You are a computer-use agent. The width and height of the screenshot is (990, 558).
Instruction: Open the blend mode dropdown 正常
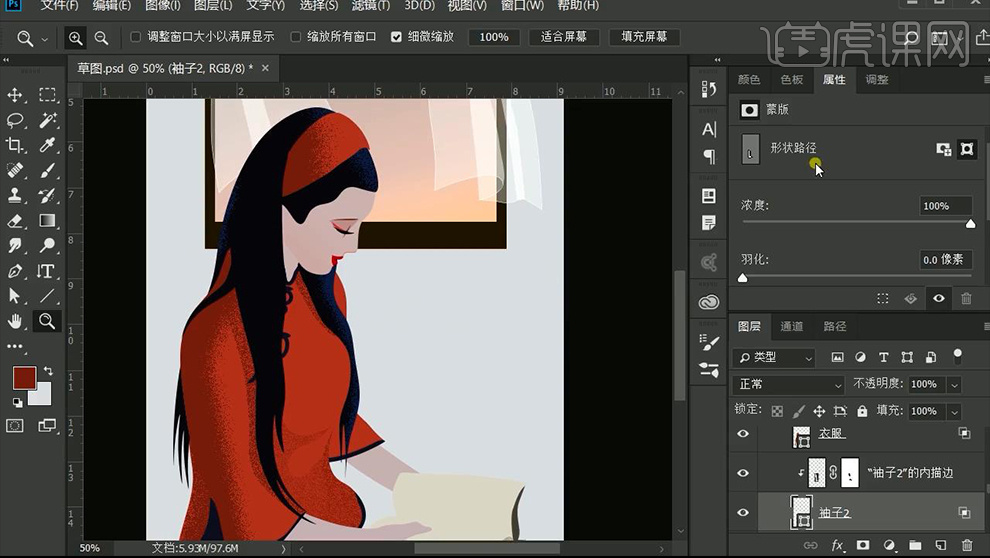tap(789, 384)
